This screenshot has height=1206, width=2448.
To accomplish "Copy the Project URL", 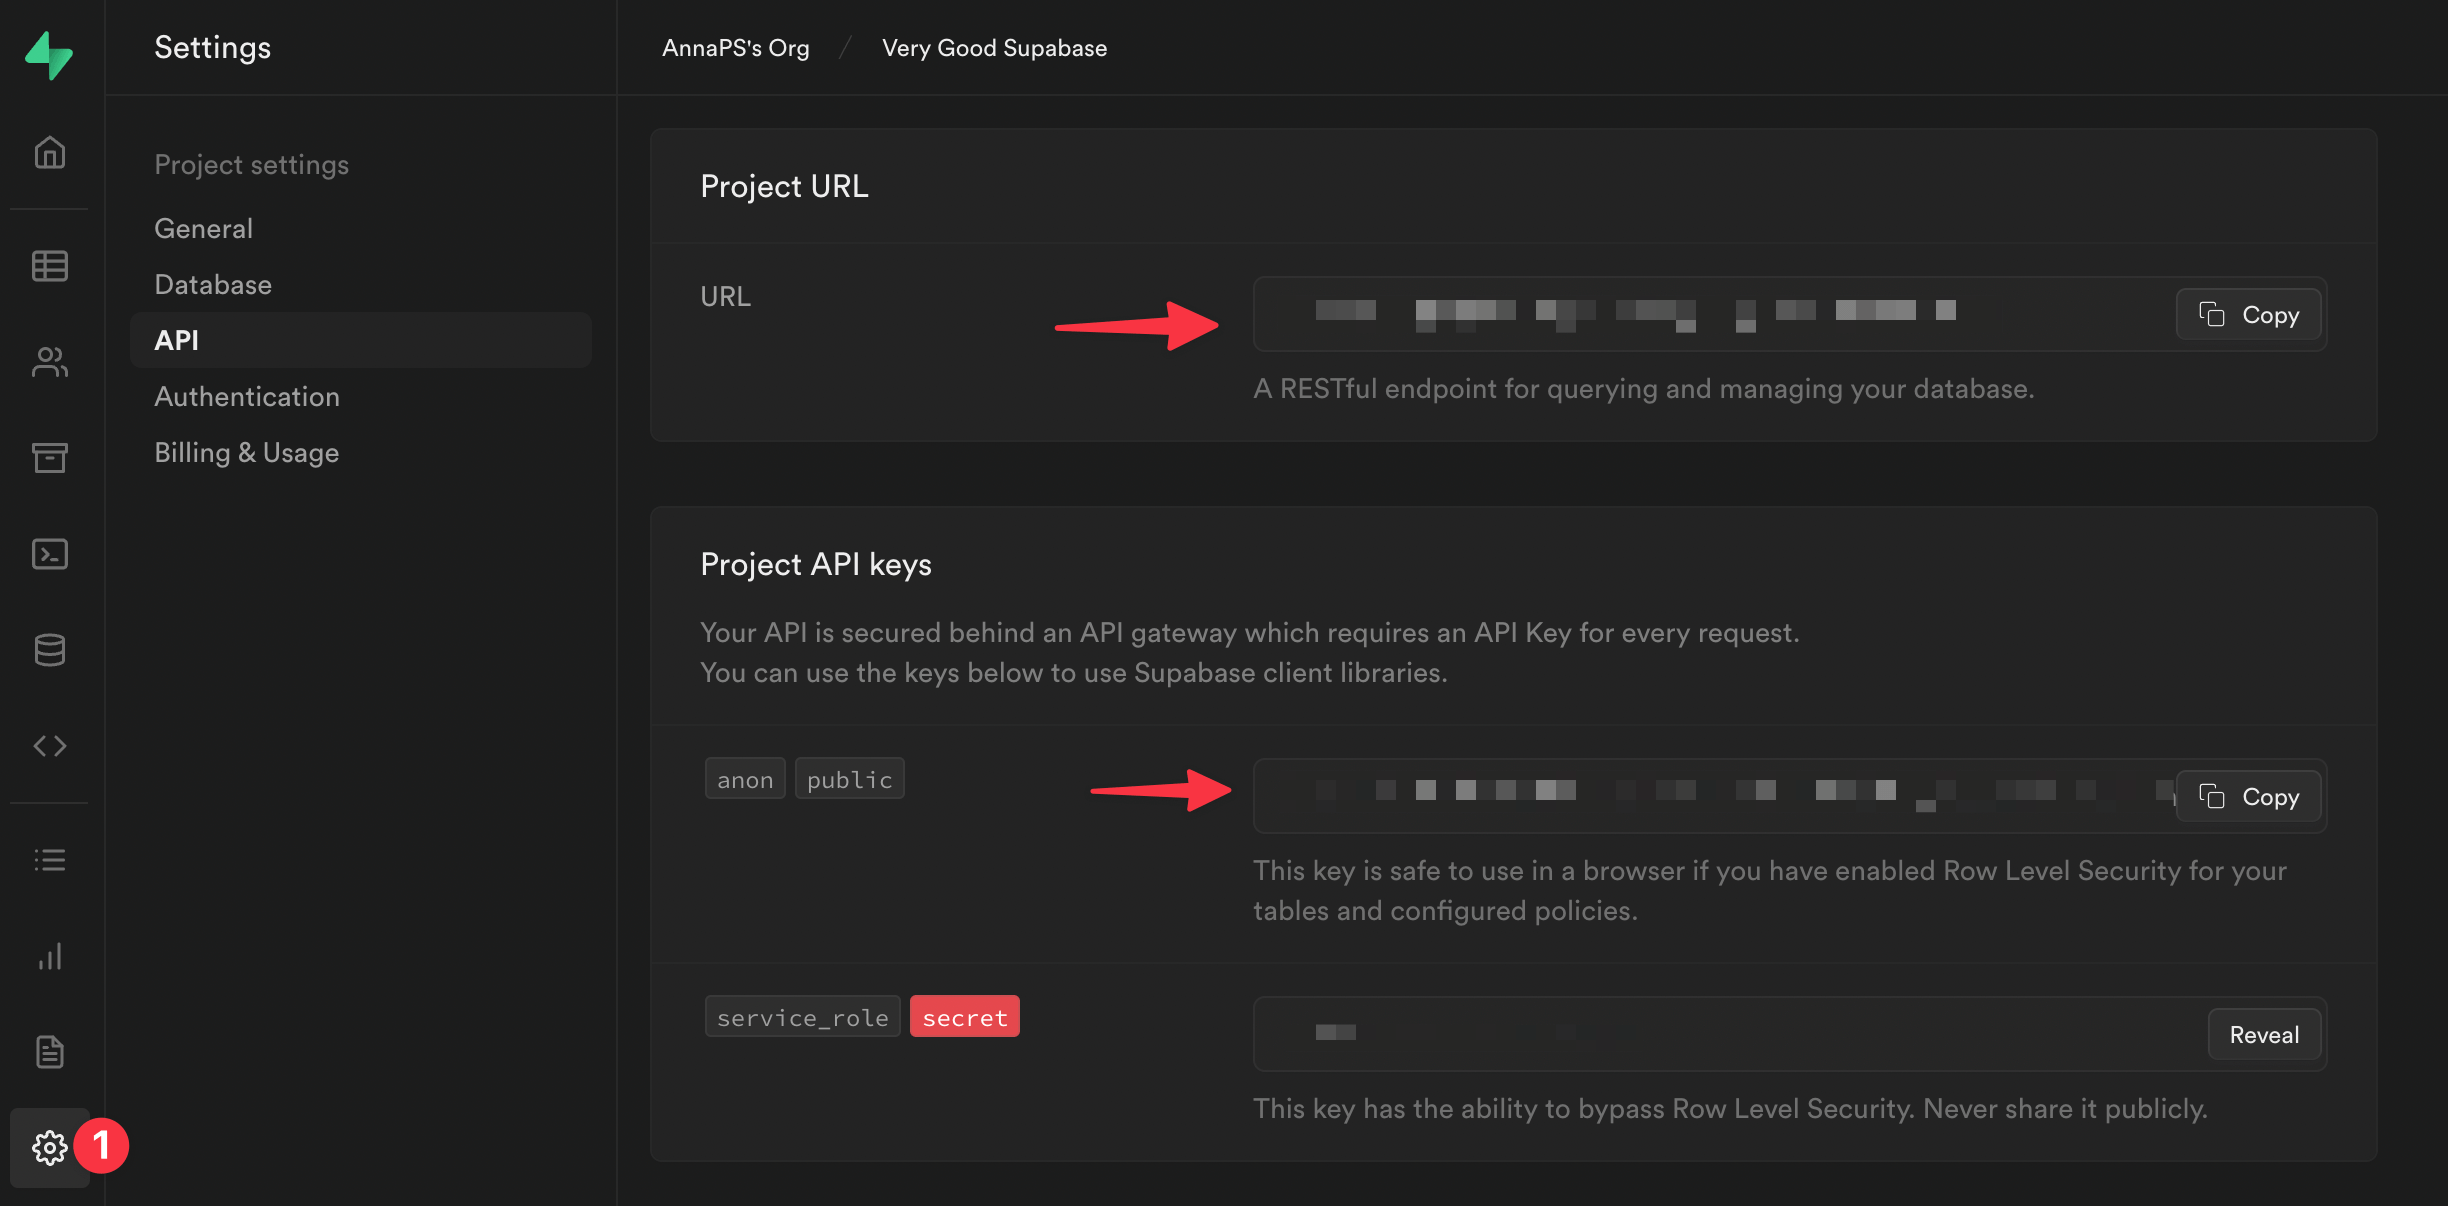I will point(2247,314).
